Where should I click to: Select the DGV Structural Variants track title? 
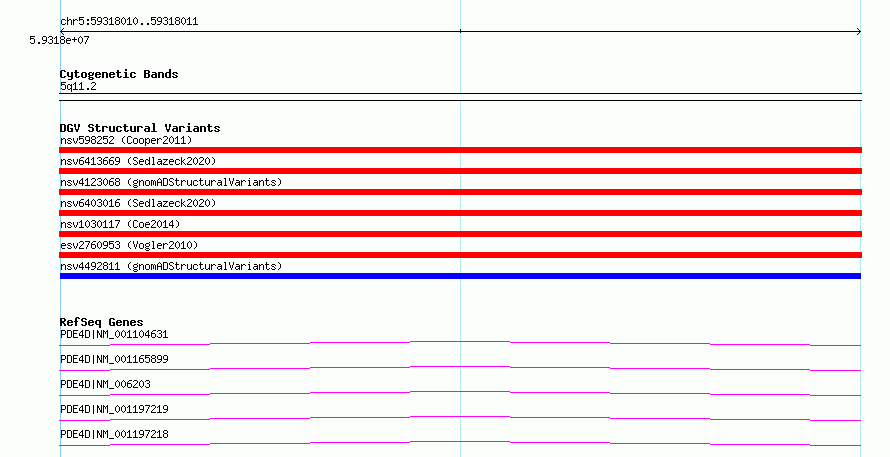pyautogui.click(x=140, y=128)
